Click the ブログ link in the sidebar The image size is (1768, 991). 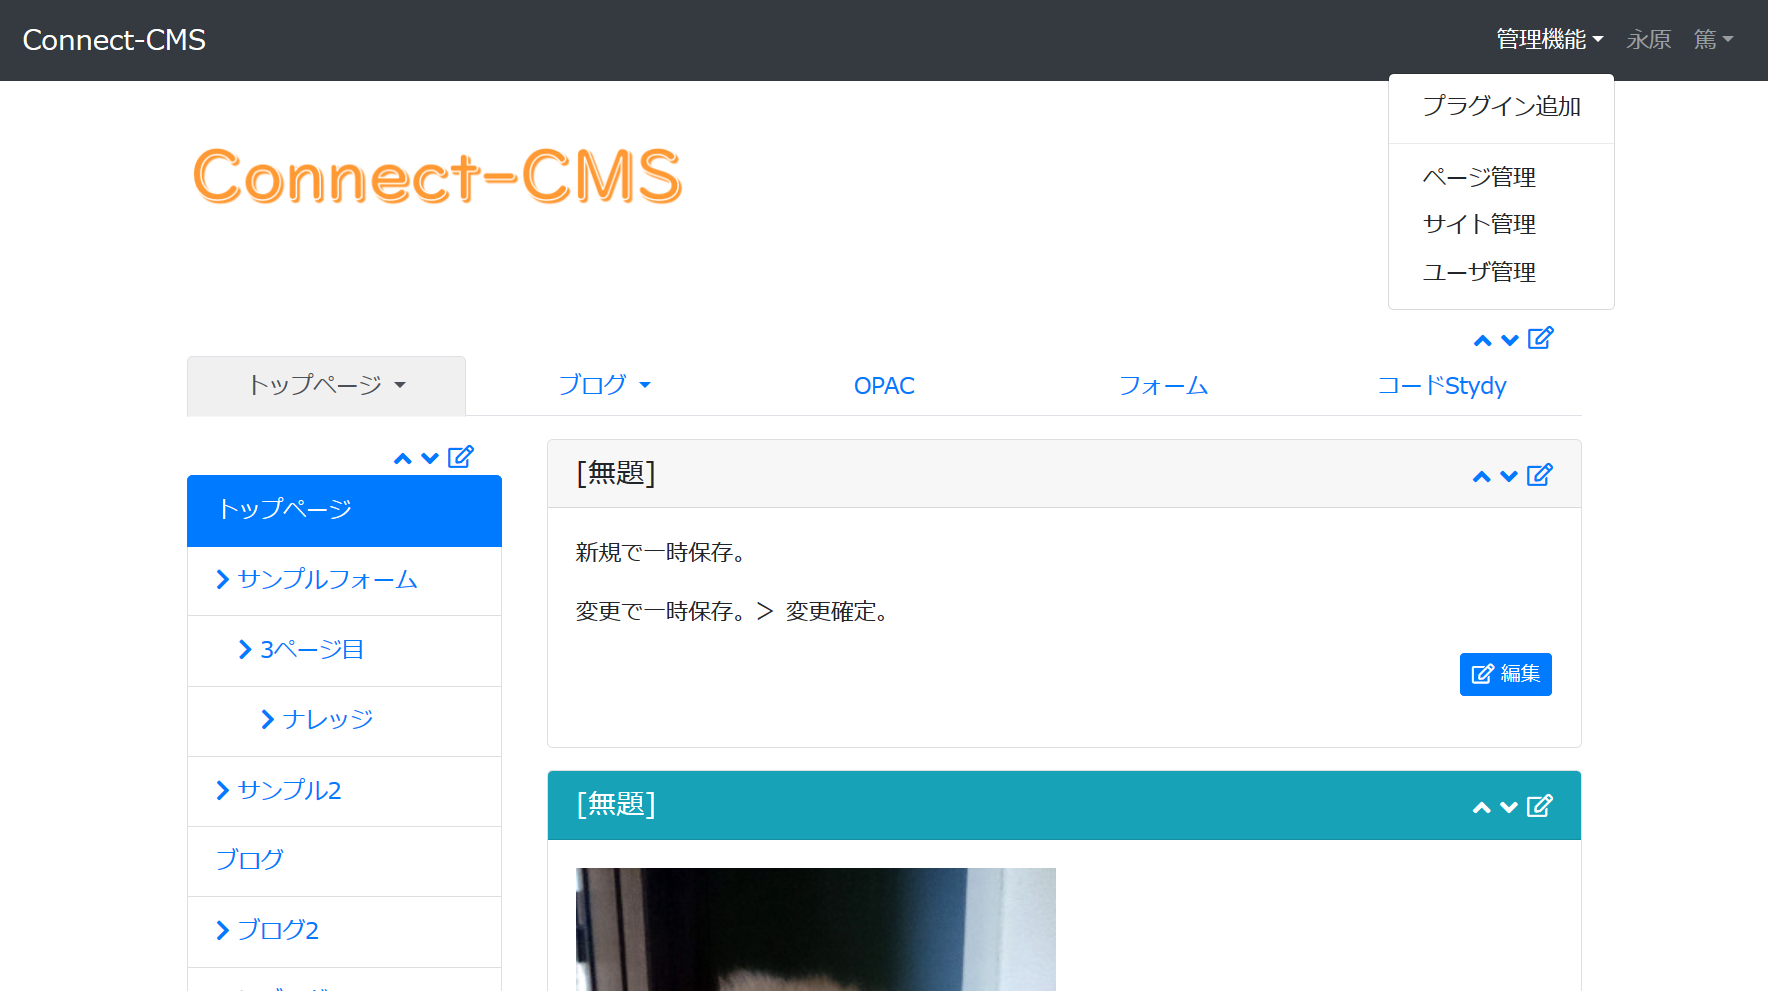coord(248,859)
